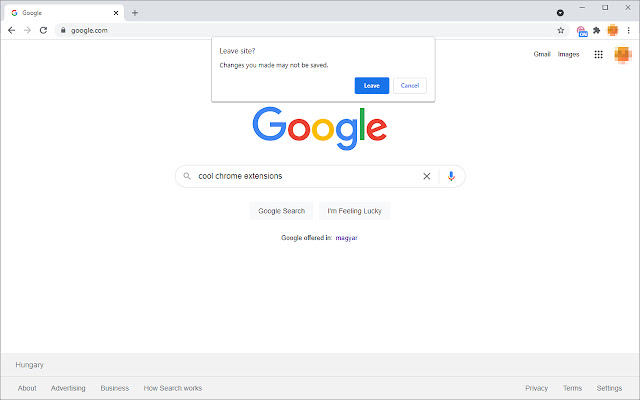Open the Chrome profile avatar in toolbar
Screen dimensions: 640x400
(613, 30)
